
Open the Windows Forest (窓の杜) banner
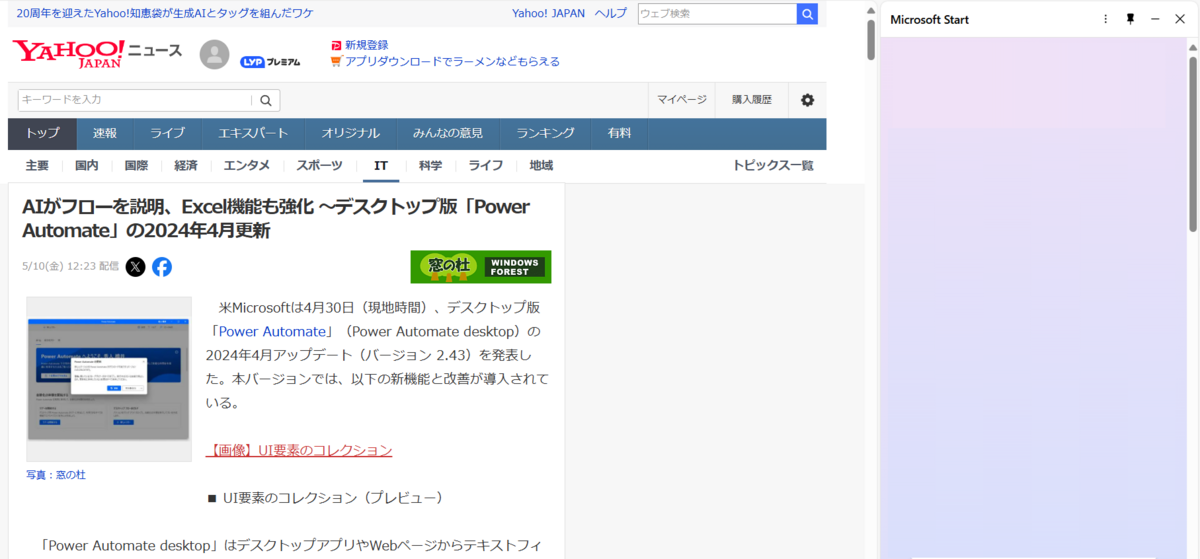coord(481,267)
